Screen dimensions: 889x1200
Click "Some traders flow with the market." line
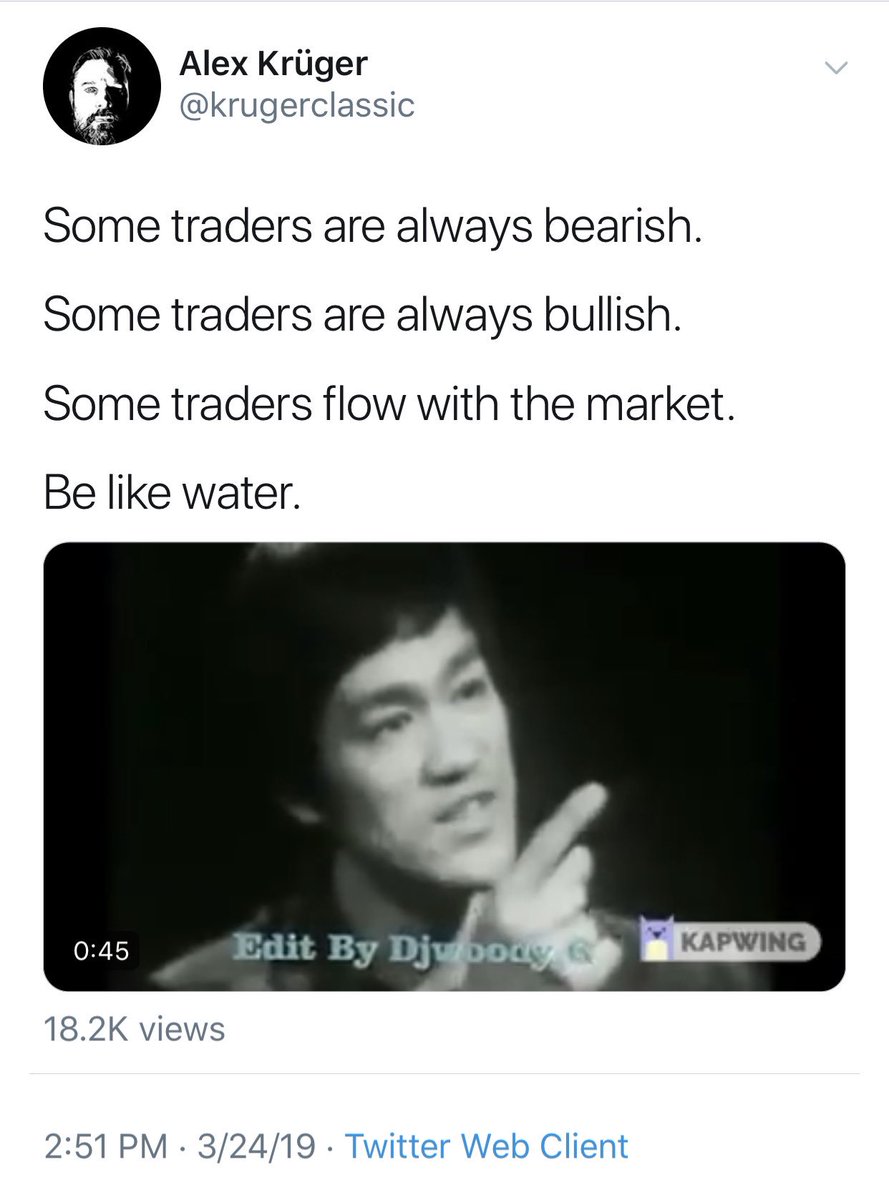[x=390, y=406]
